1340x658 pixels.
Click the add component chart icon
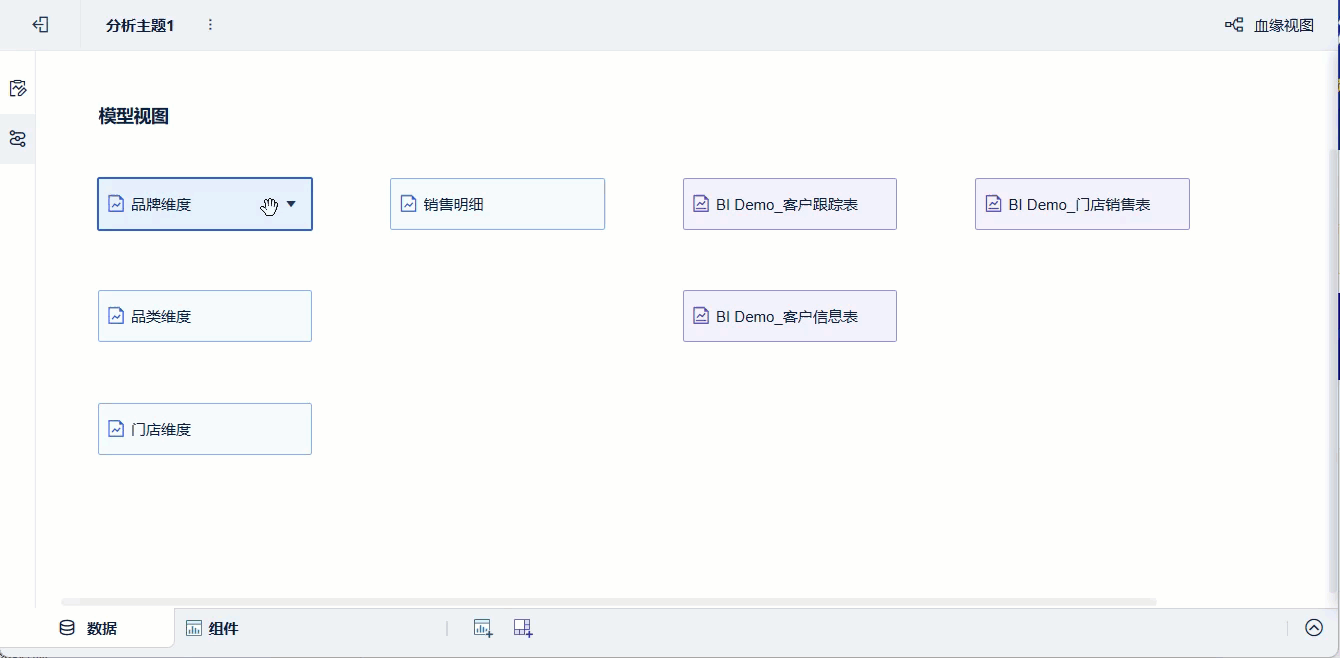click(x=483, y=628)
